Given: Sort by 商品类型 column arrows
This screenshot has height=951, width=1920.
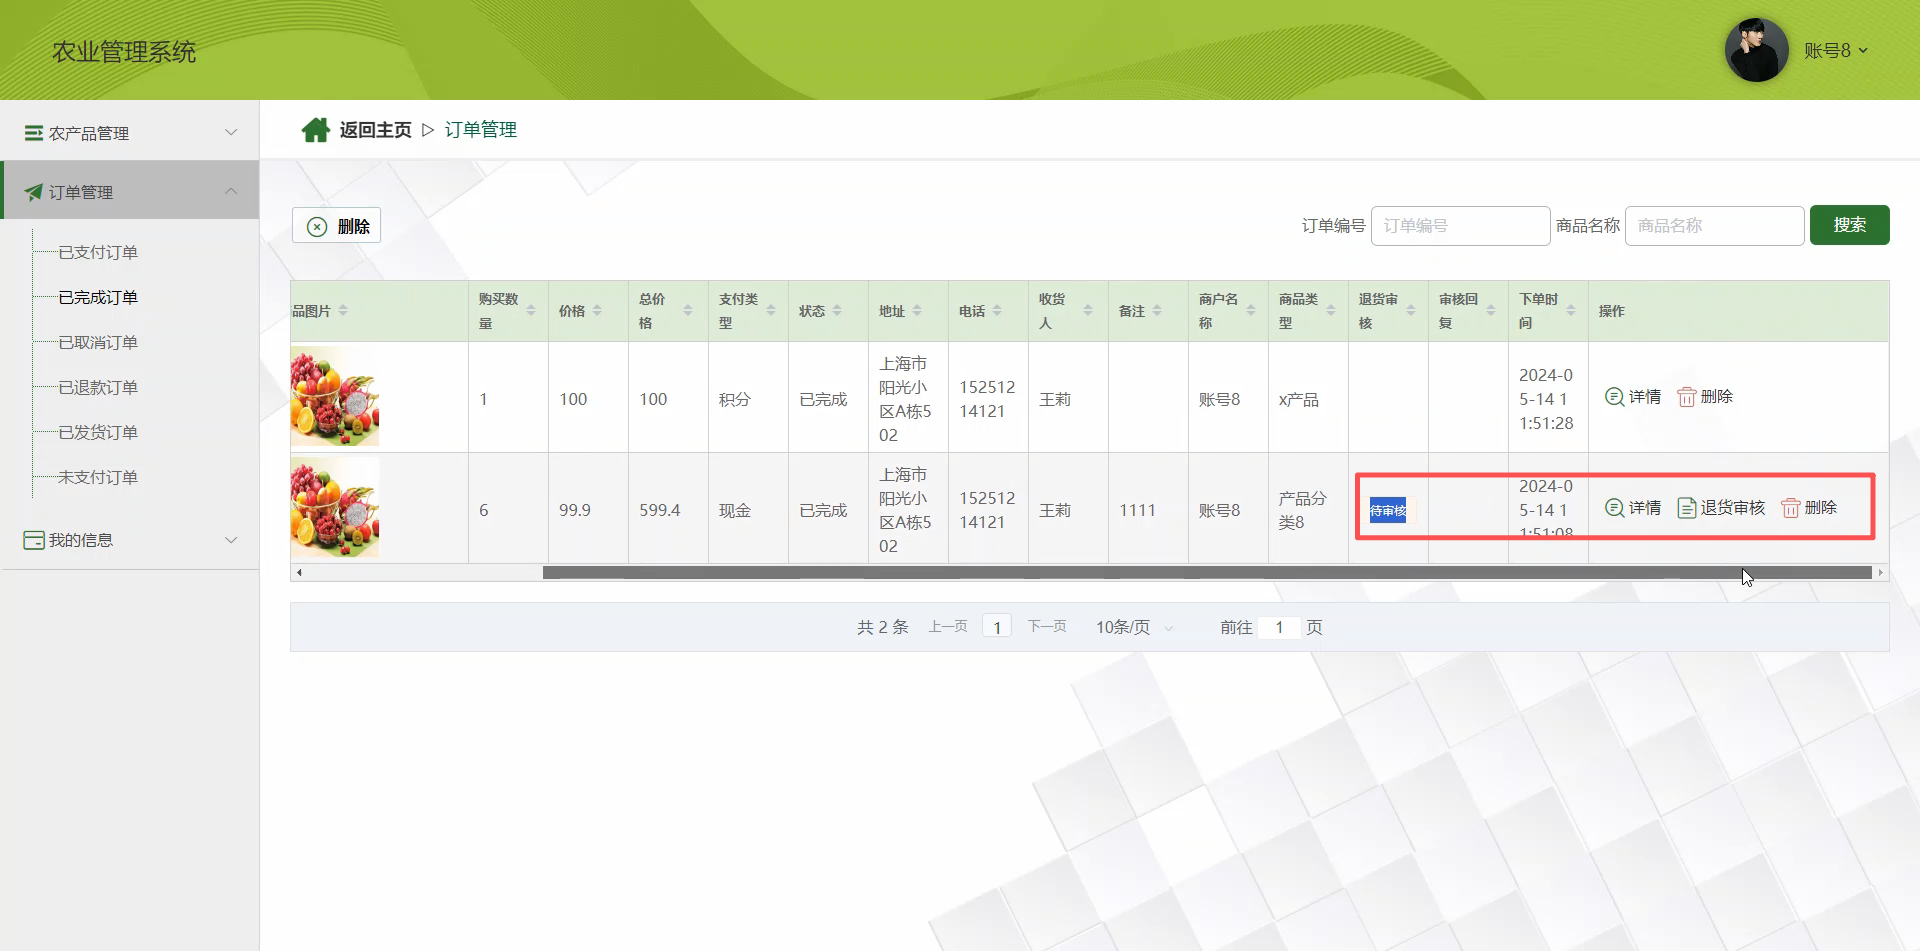Looking at the screenshot, I should (1331, 311).
